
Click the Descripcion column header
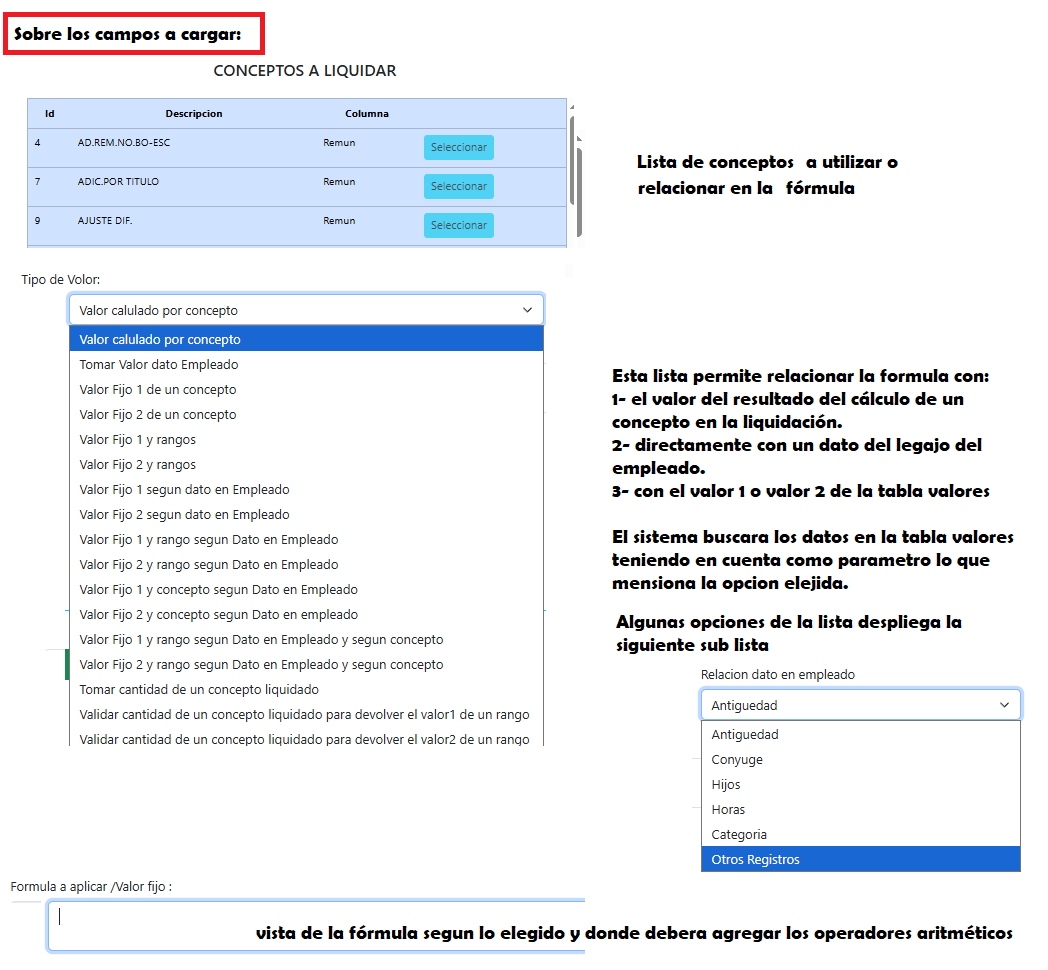(194, 114)
